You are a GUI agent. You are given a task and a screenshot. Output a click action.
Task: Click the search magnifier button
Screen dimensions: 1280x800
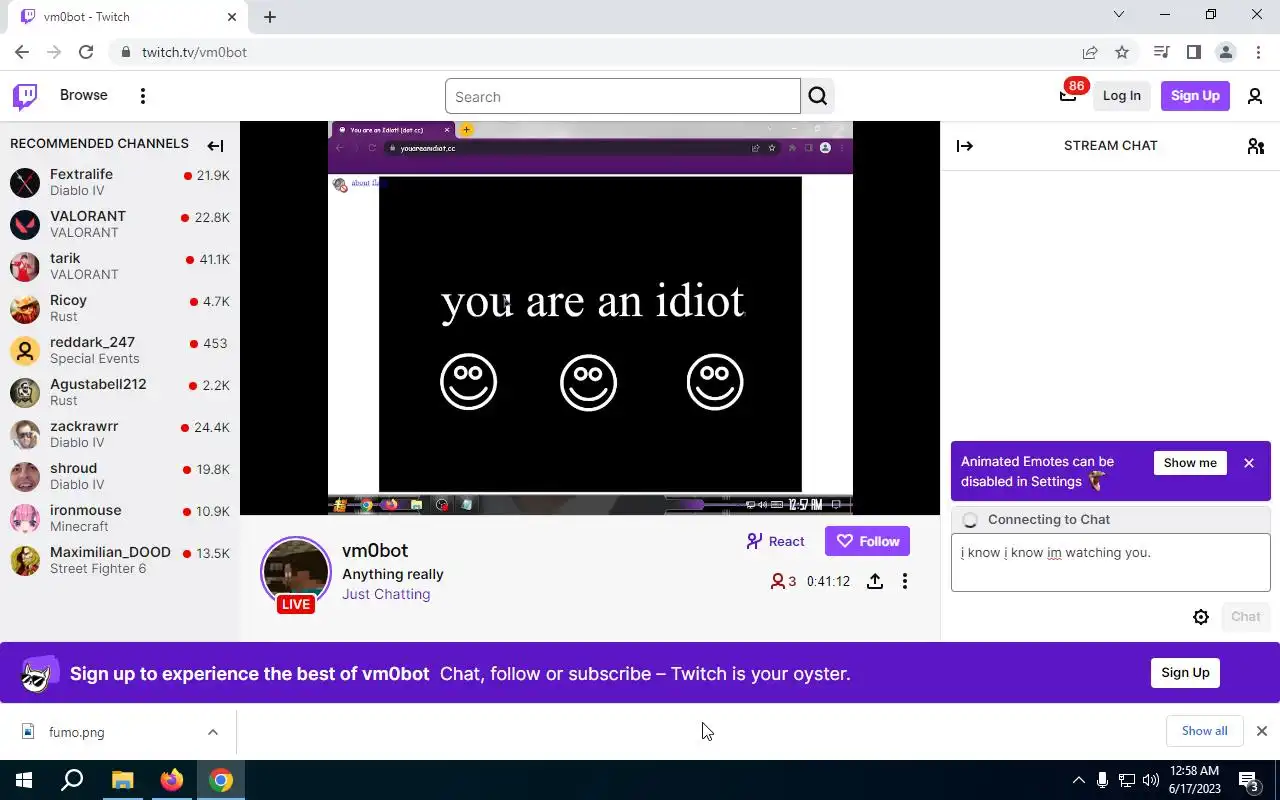pyautogui.click(x=818, y=96)
